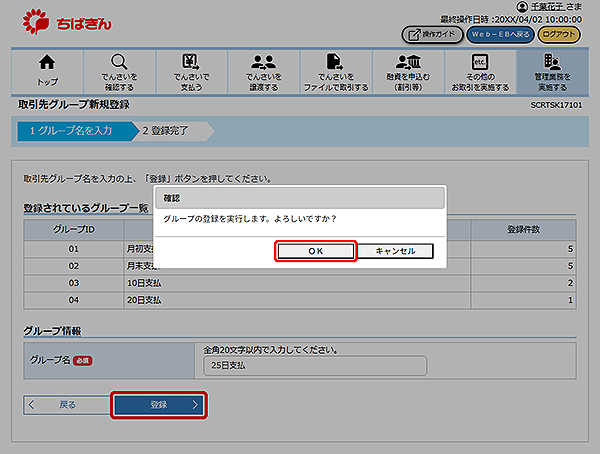Click the building-and-person admin icon

pos(552,62)
